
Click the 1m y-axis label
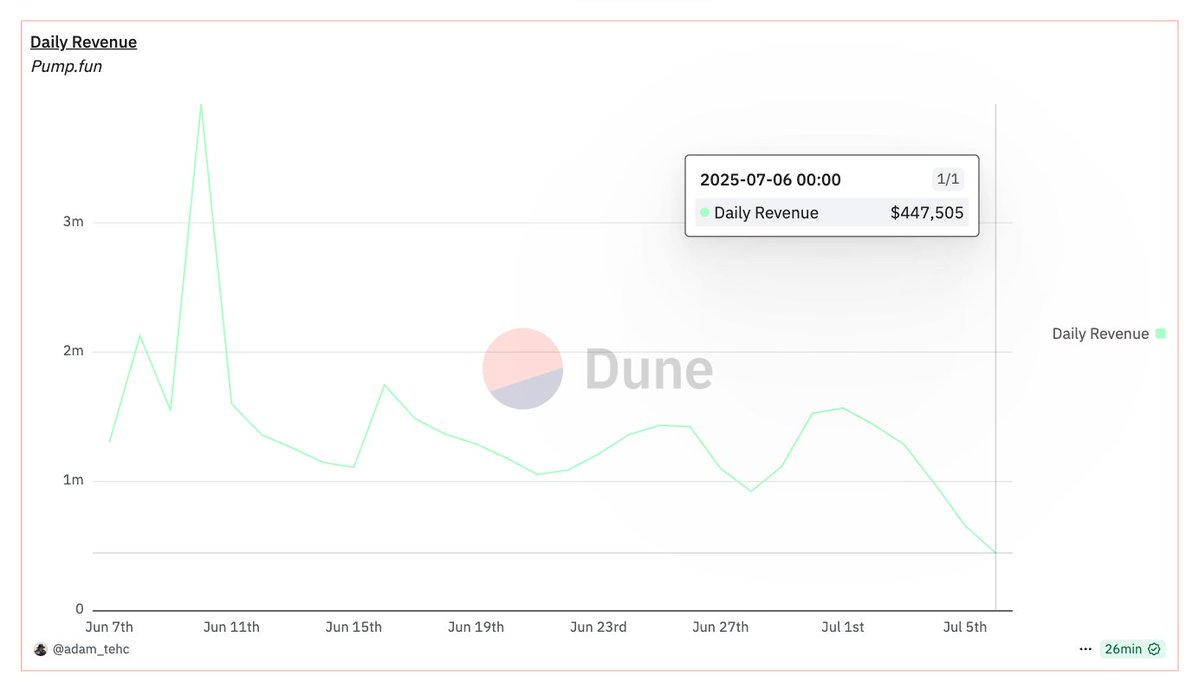pos(73,480)
